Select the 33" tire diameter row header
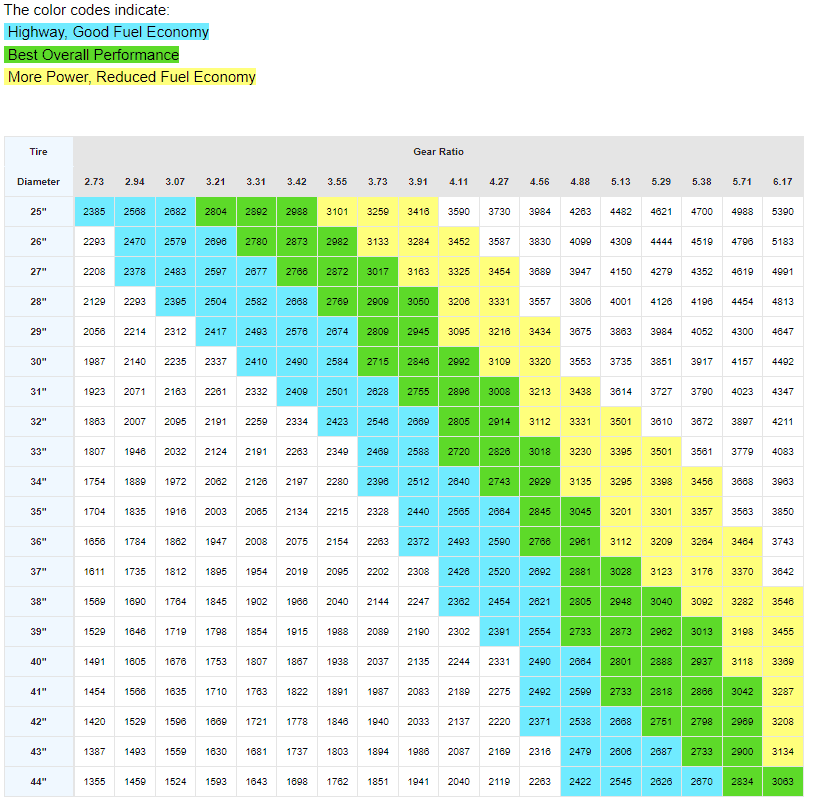This screenshot has width=814, height=803. pyautogui.click(x=38, y=452)
